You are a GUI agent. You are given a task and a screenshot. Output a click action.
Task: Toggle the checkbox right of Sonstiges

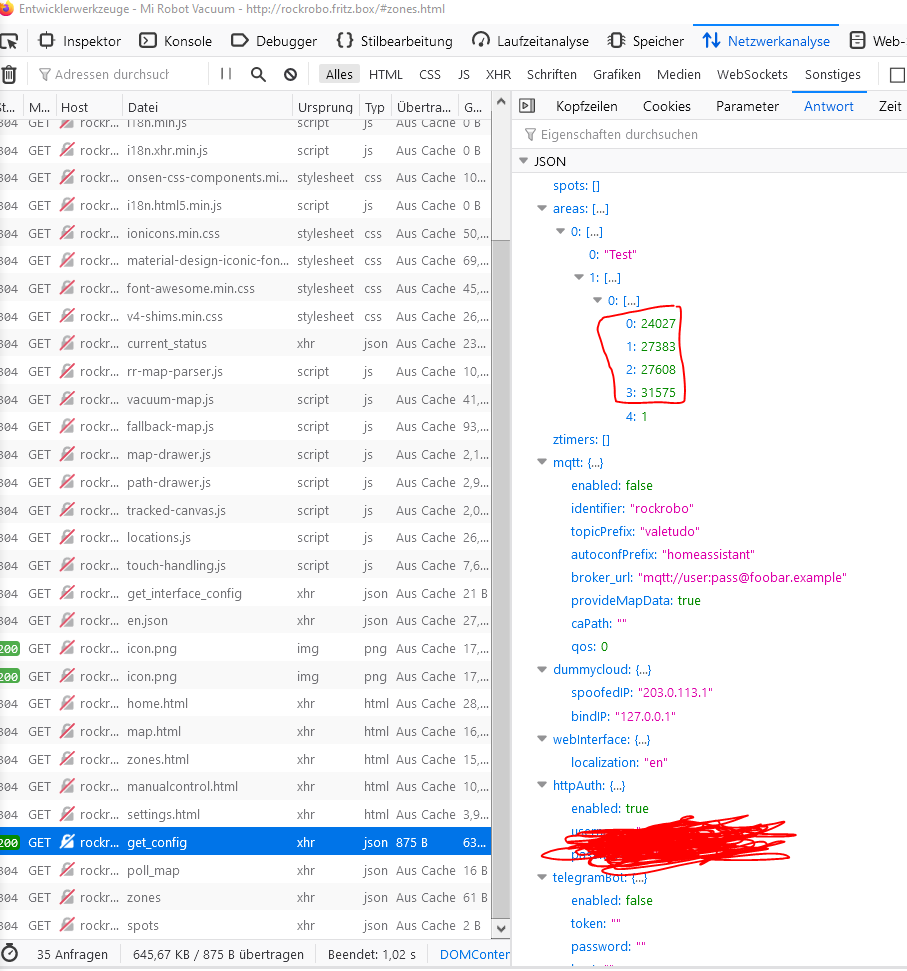point(897,75)
